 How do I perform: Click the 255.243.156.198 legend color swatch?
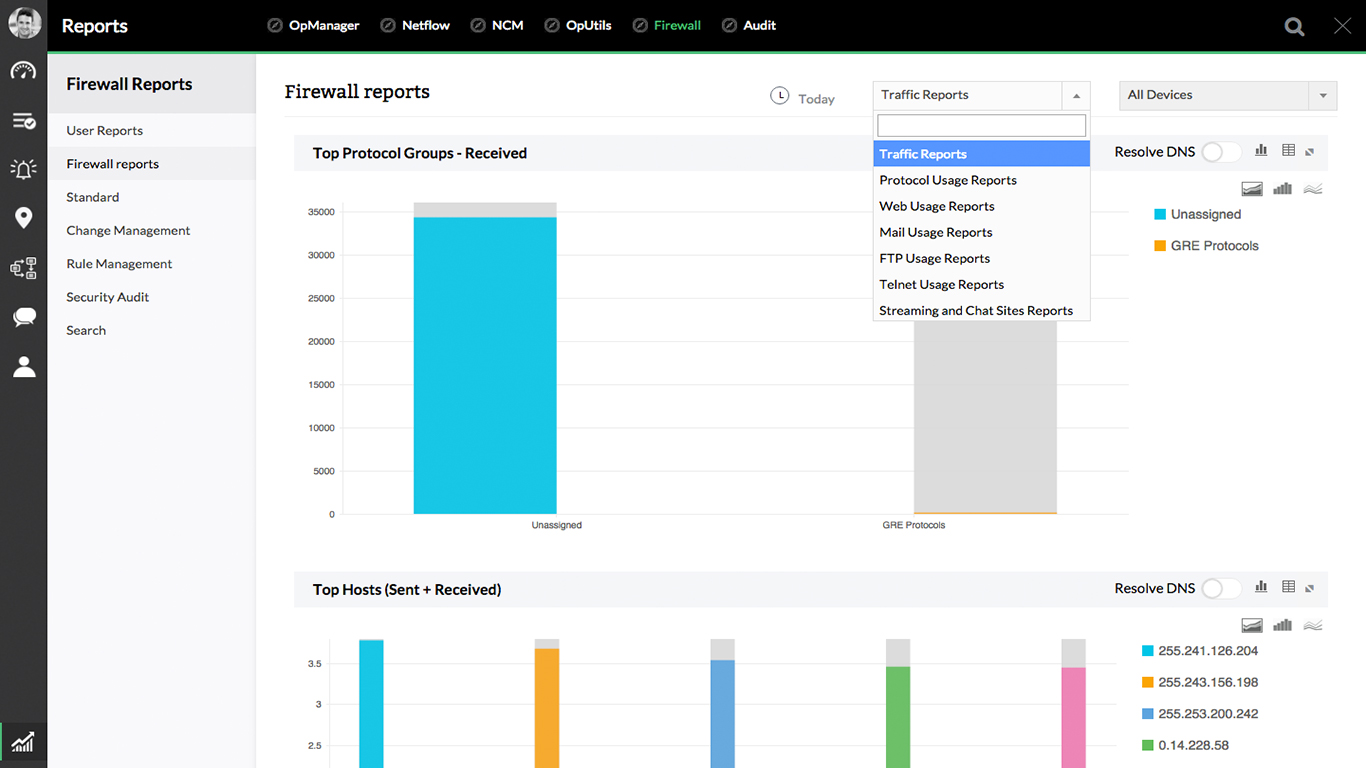(1148, 682)
